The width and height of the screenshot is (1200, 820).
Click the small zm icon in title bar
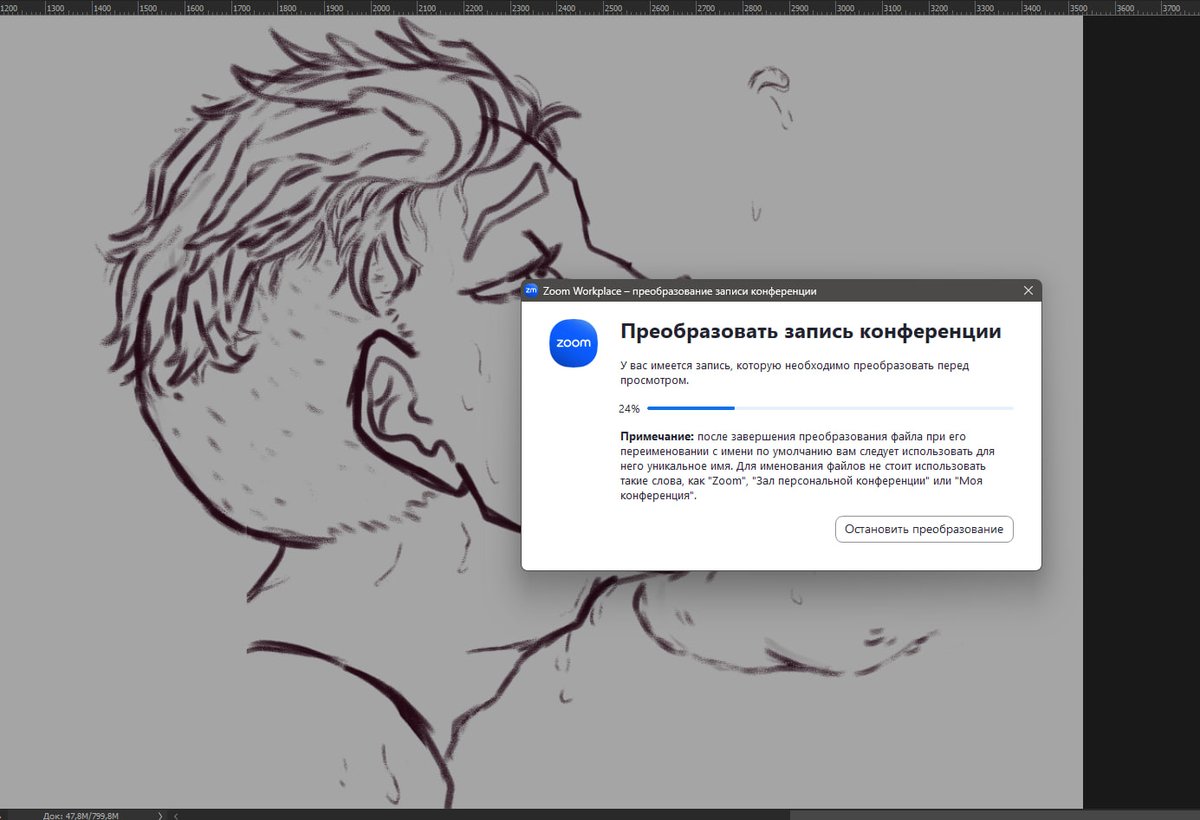pos(531,290)
